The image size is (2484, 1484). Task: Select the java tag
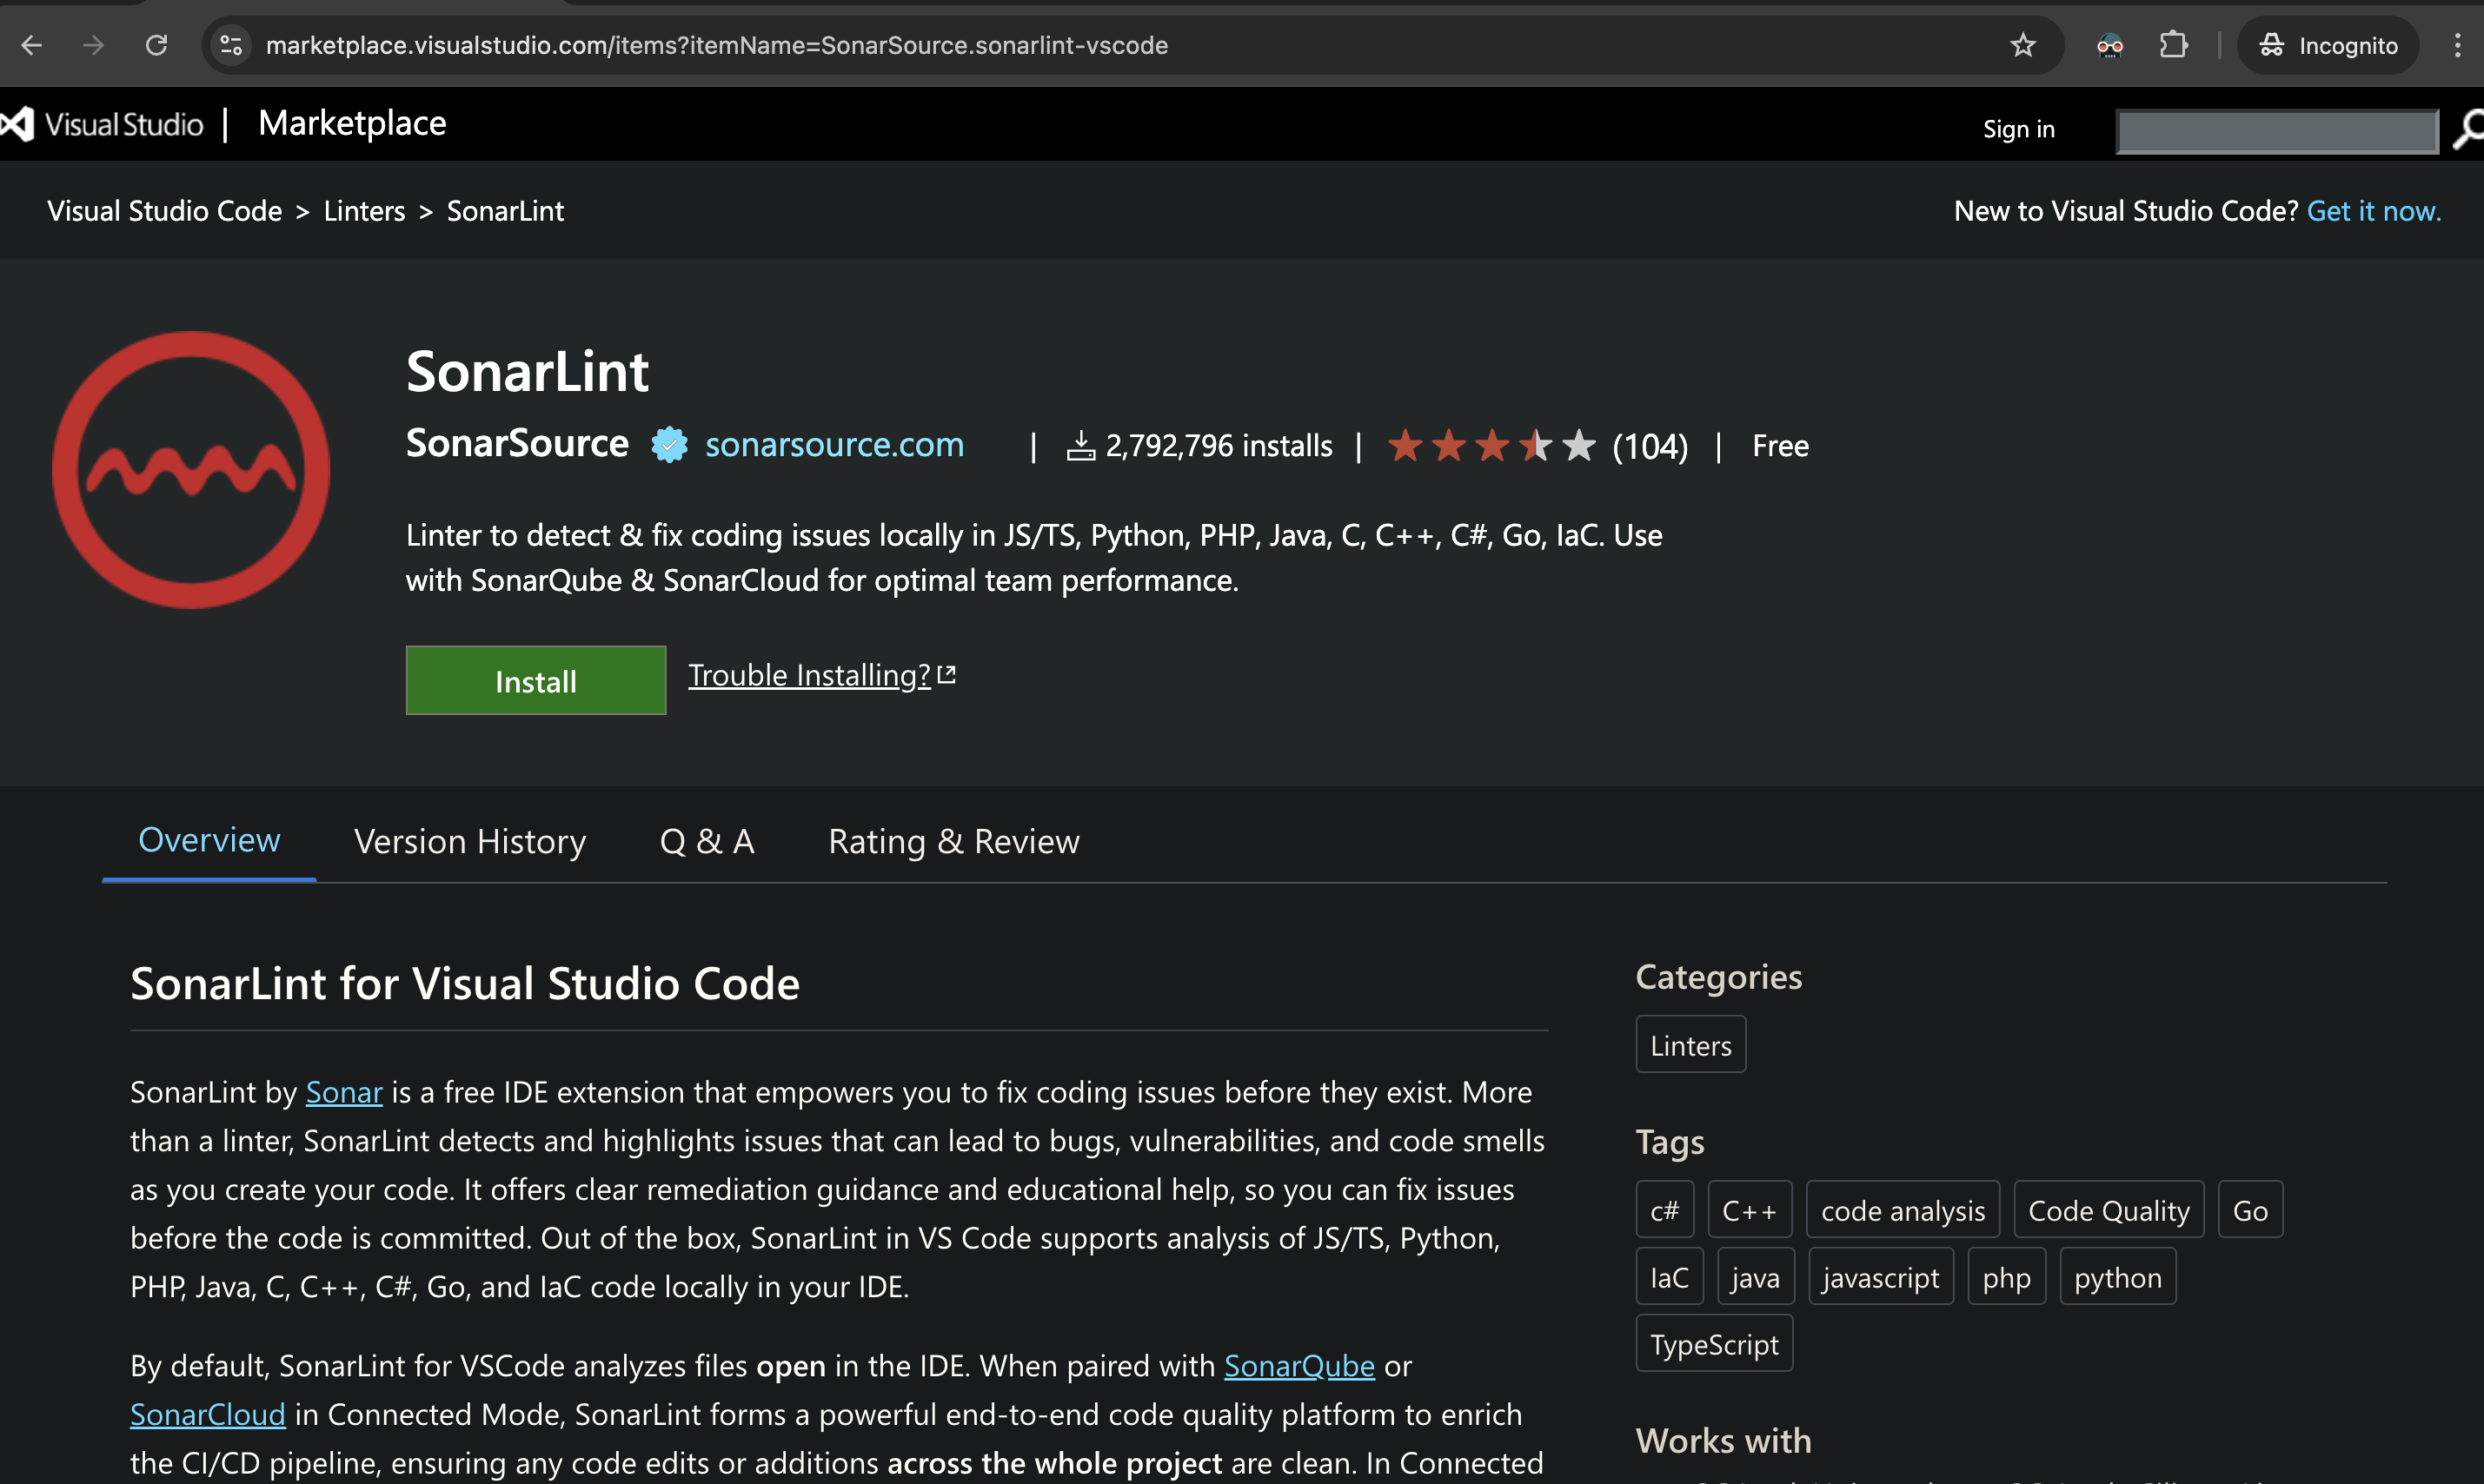pos(1755,1277)
